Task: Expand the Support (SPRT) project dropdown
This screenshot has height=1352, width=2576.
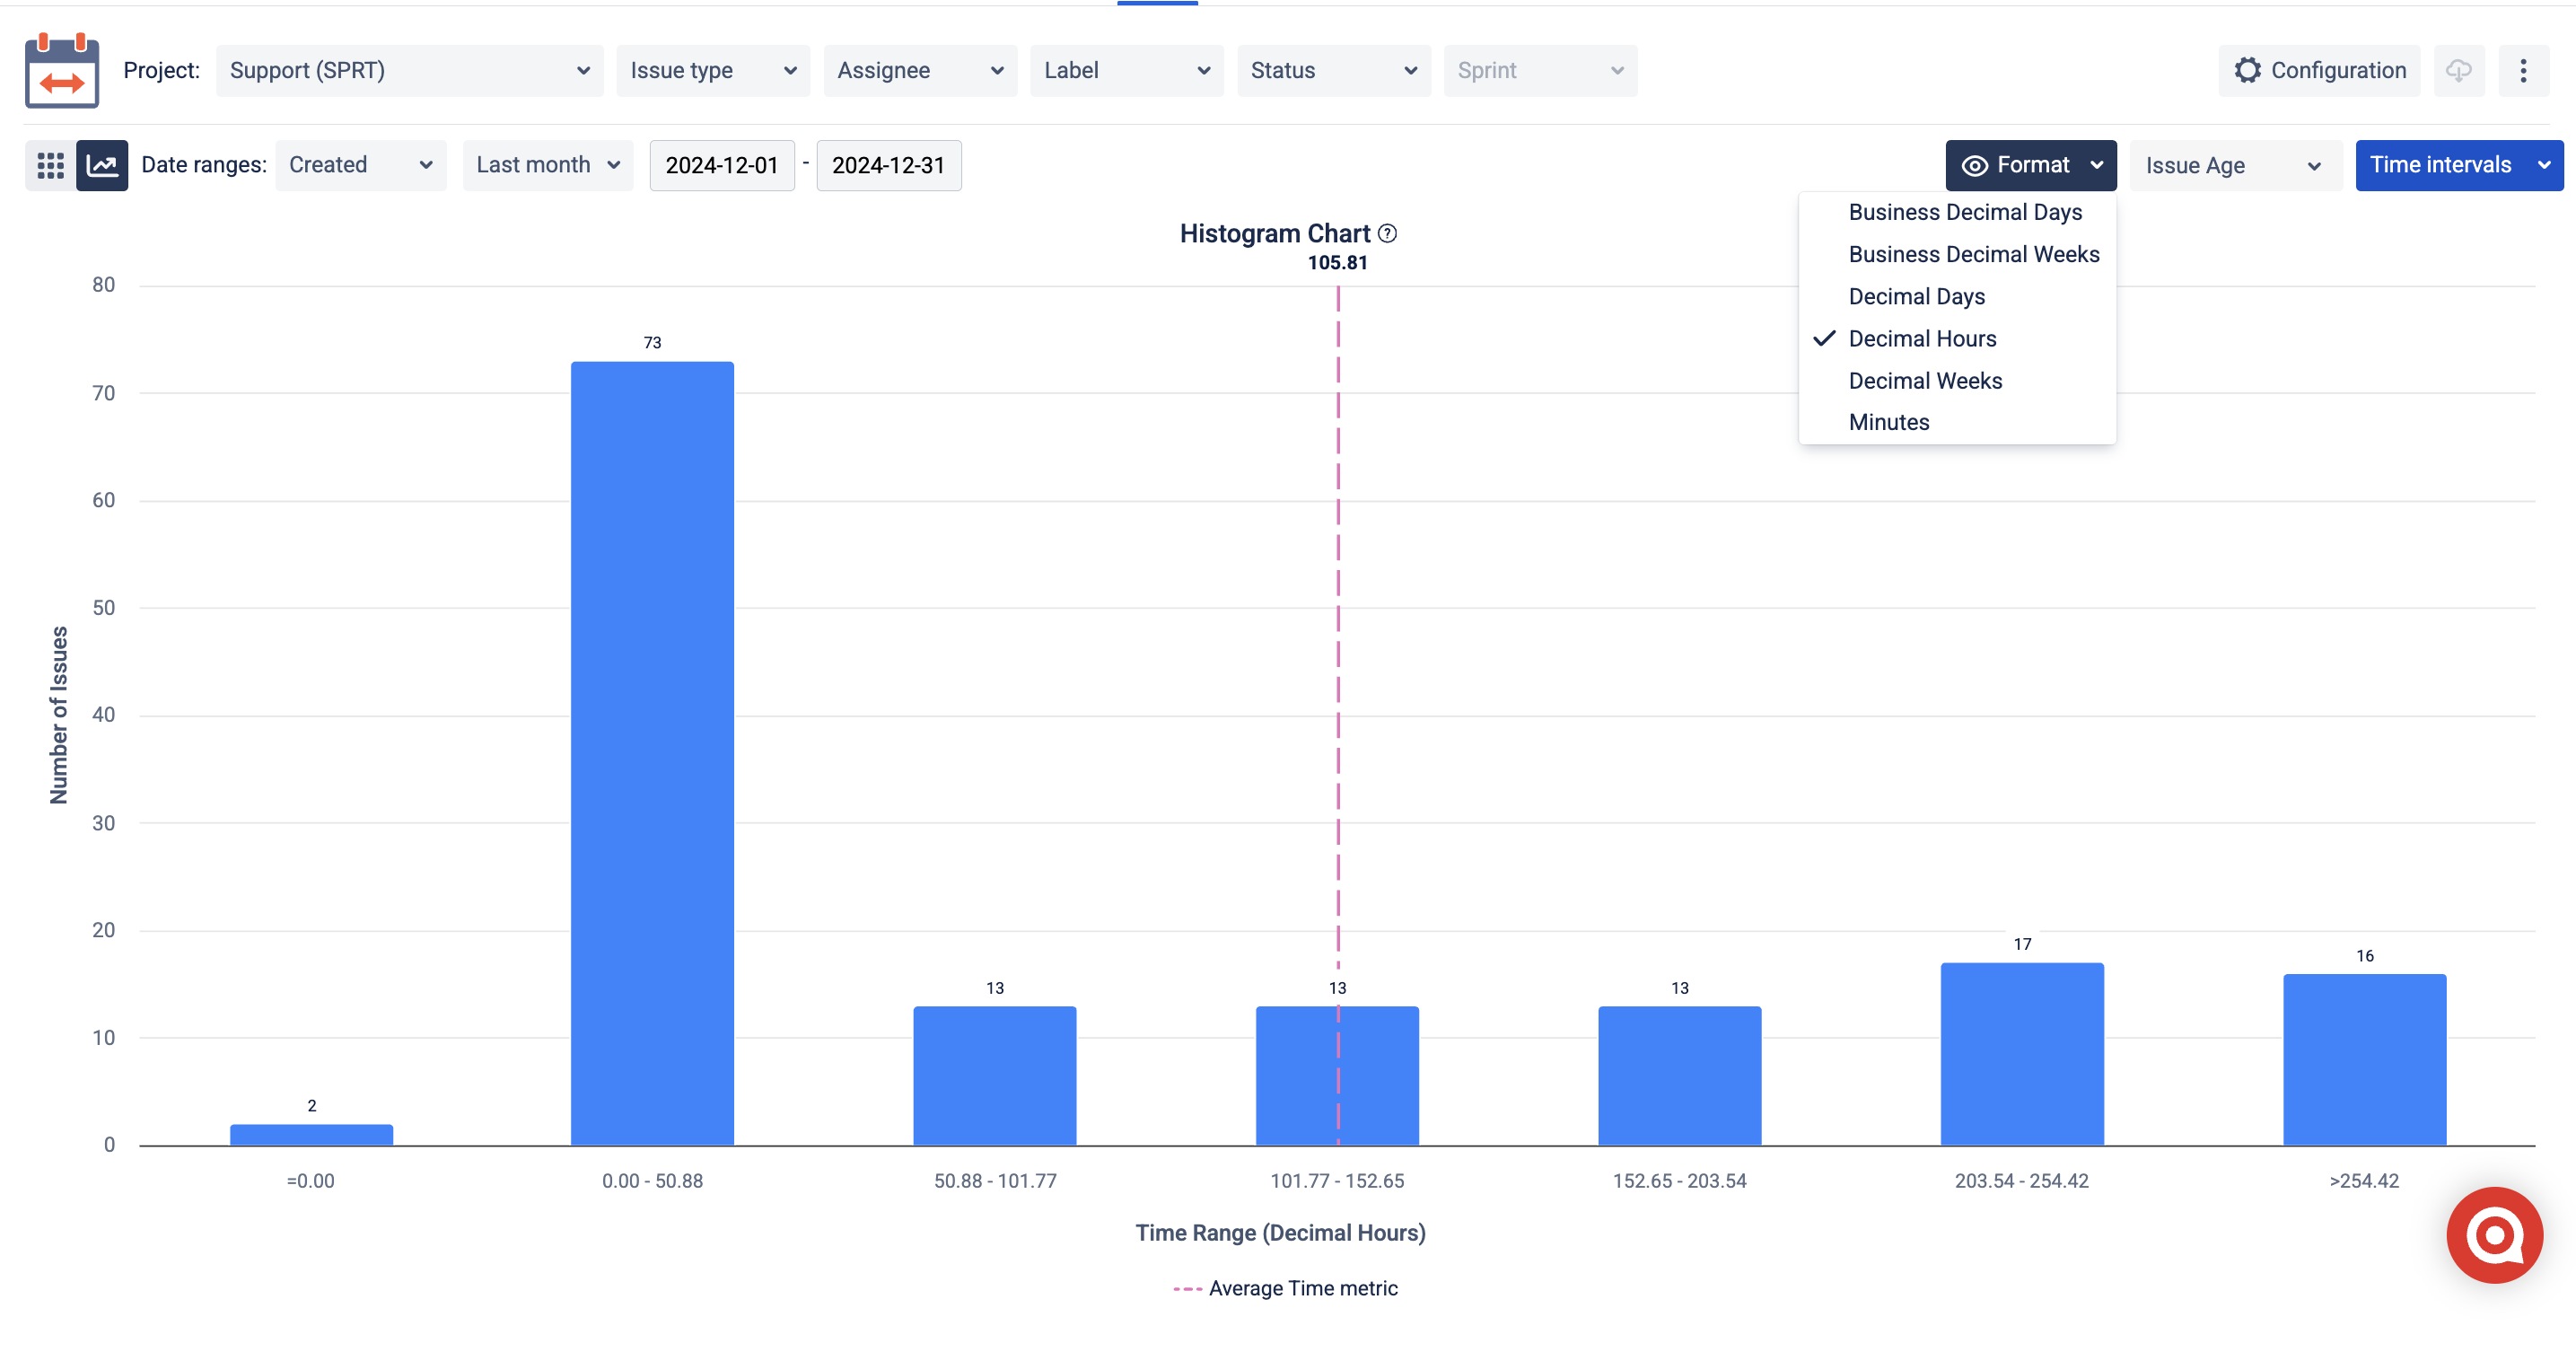Action: click(410, 70)
